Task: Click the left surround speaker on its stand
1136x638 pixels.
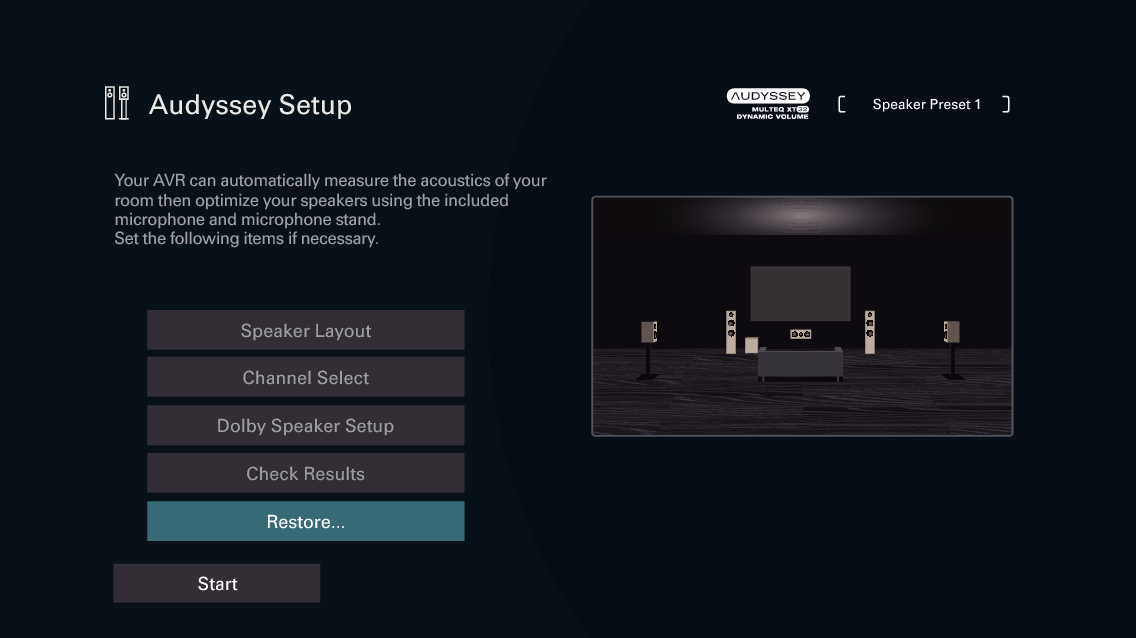Action: click(x=650, y=330)
